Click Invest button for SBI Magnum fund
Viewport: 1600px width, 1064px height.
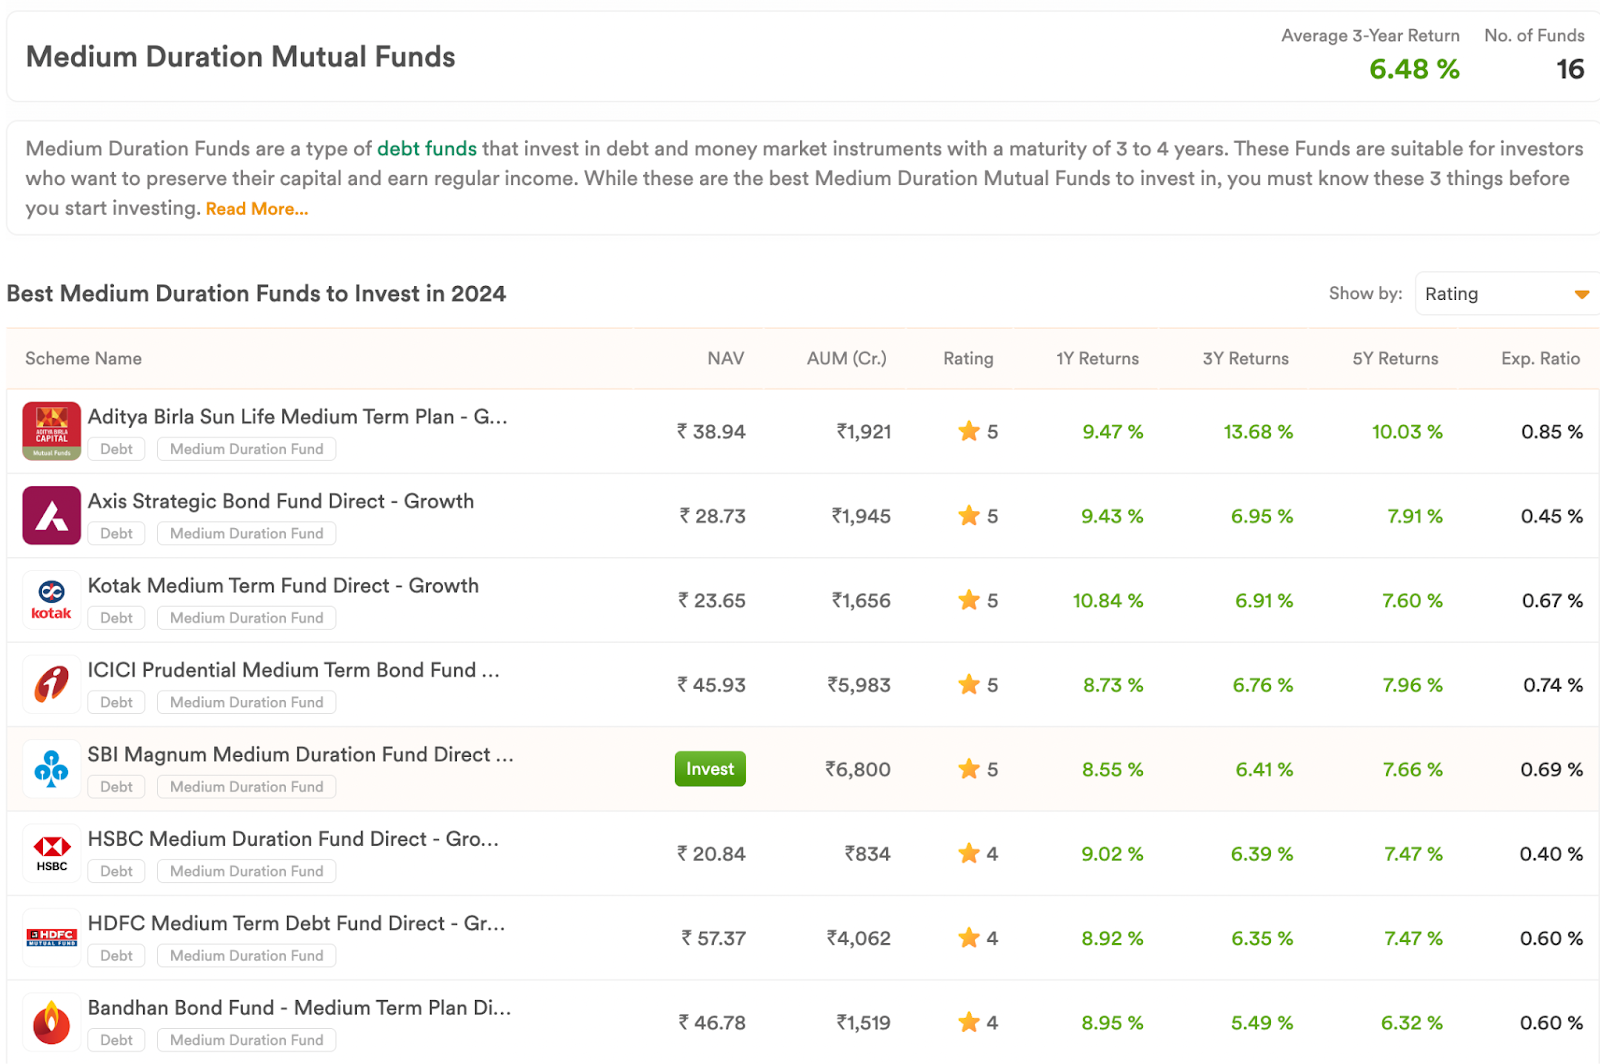tap(710, 769)
